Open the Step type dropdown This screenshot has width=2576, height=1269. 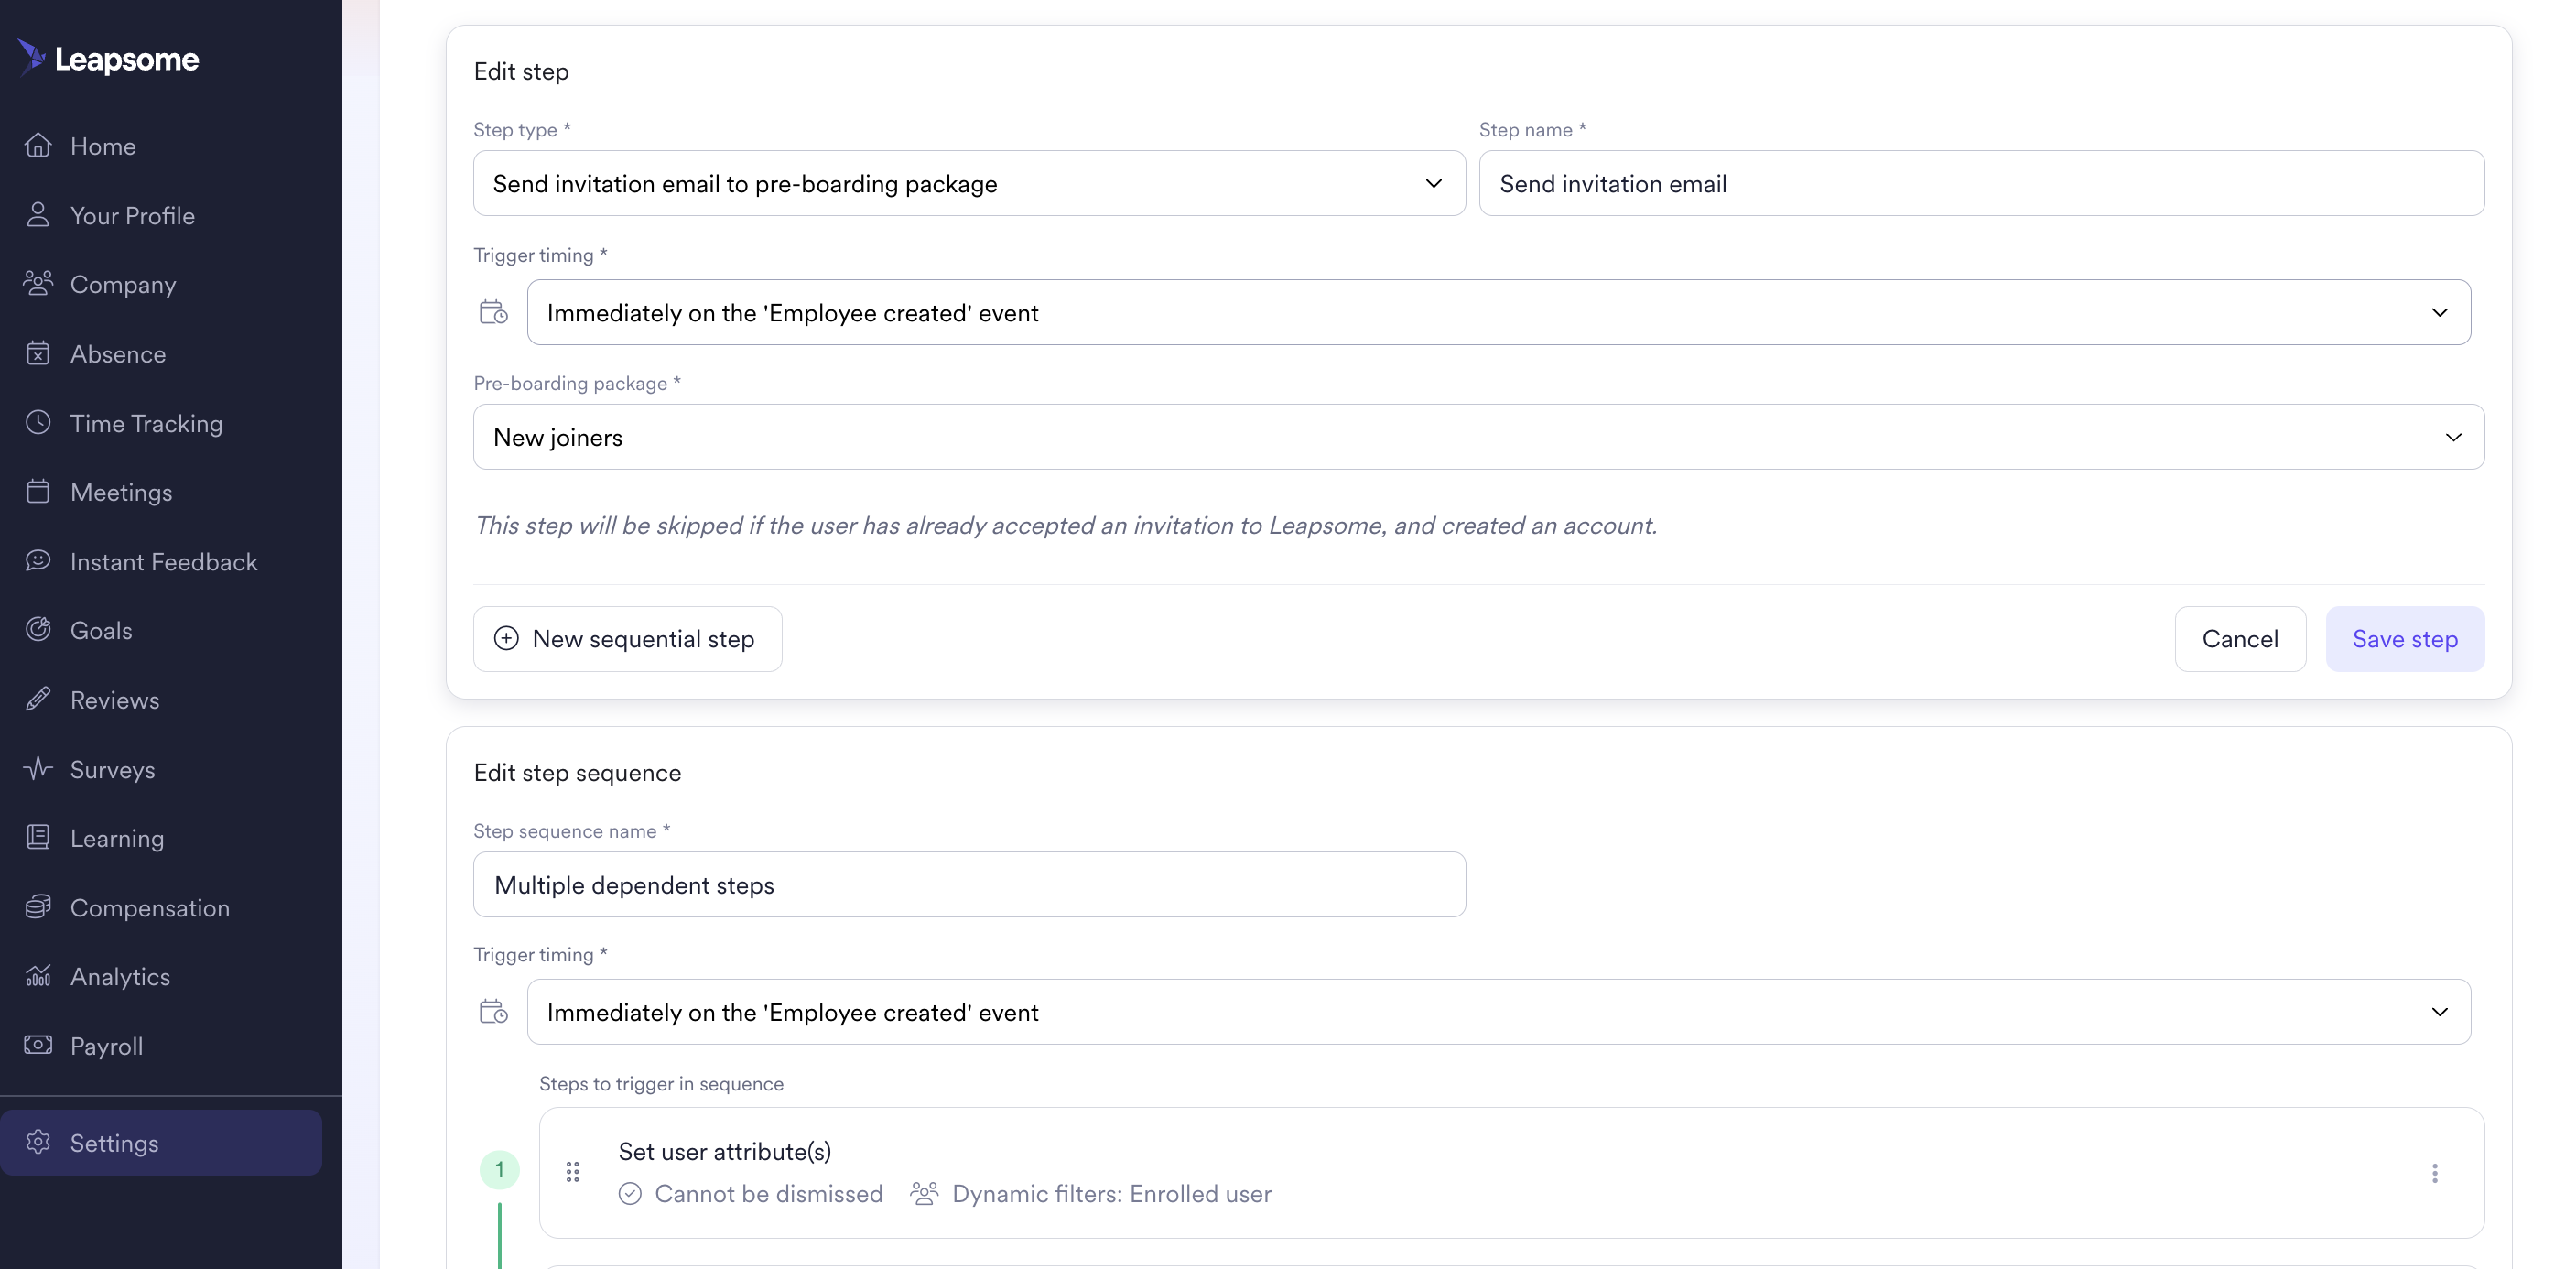pyautogui.click(x=969, y=183)
